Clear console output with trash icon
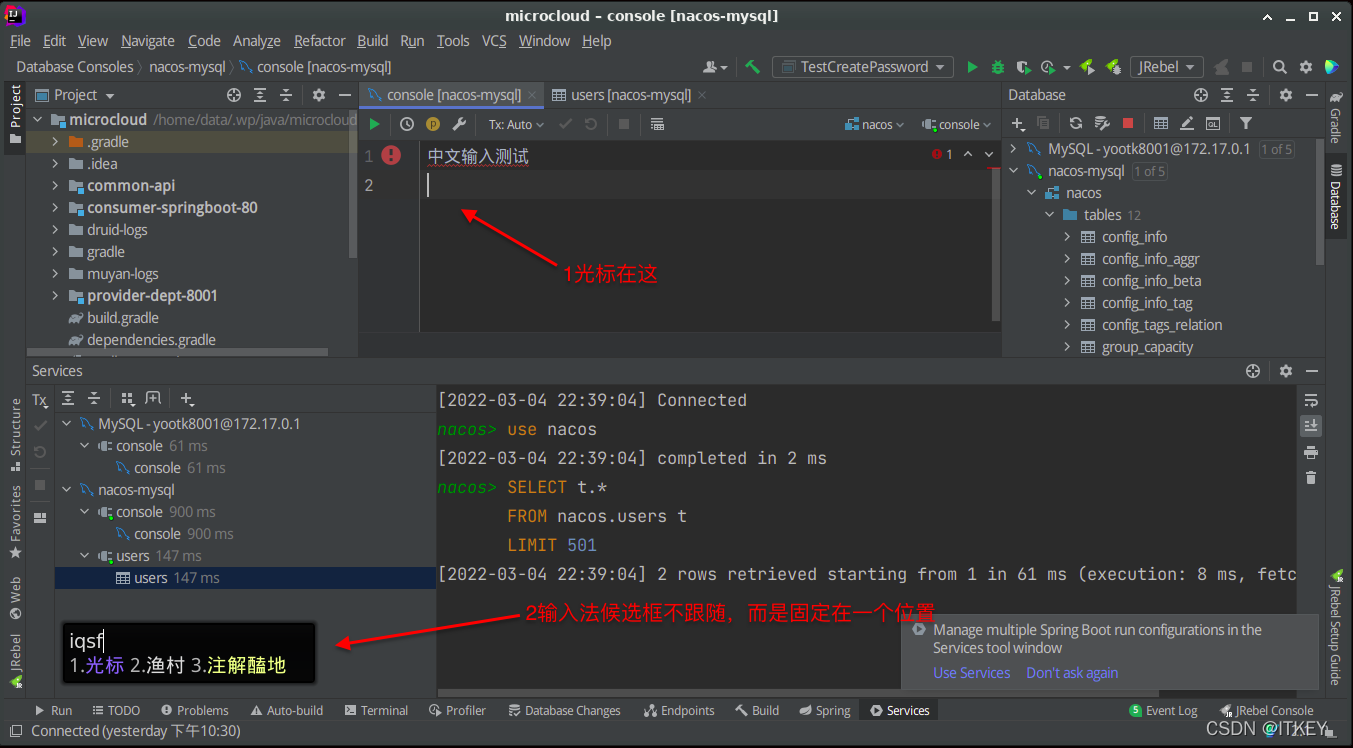Image resolution: width=1353 pixels, height=748 pixels. coord(1311,478)
